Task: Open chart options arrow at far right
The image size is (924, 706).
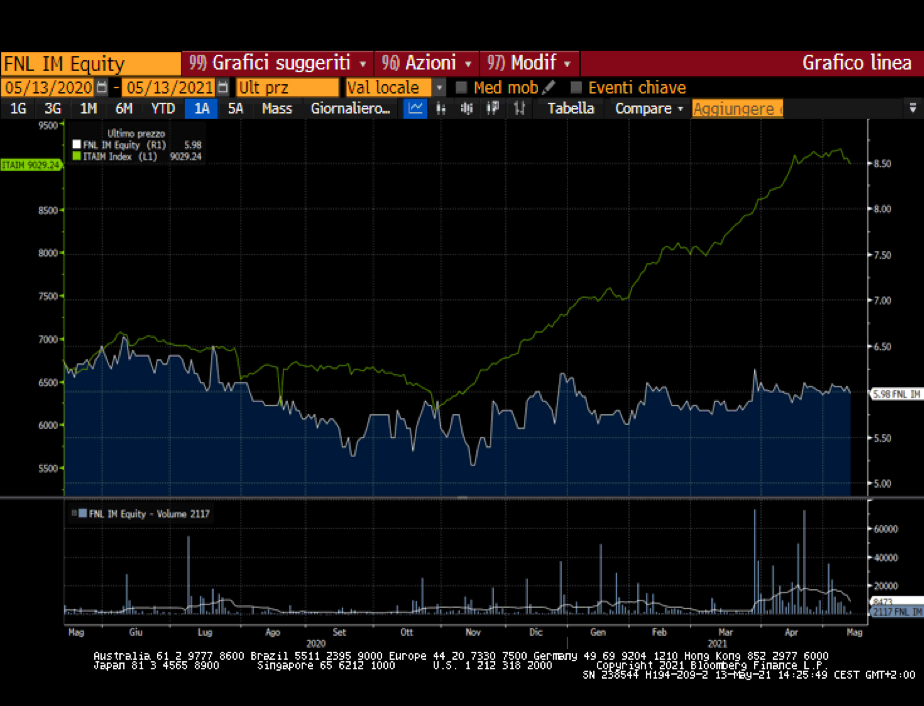Action: 912,108
